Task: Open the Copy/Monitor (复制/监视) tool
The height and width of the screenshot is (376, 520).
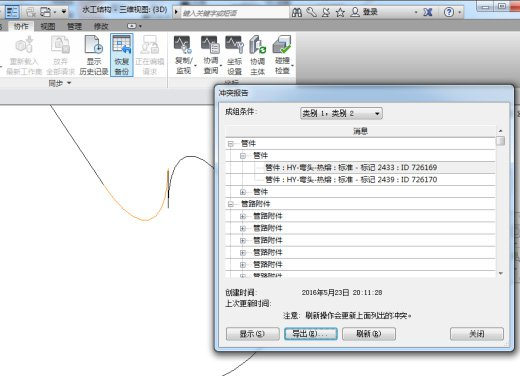Action: (x=183, y=55)
